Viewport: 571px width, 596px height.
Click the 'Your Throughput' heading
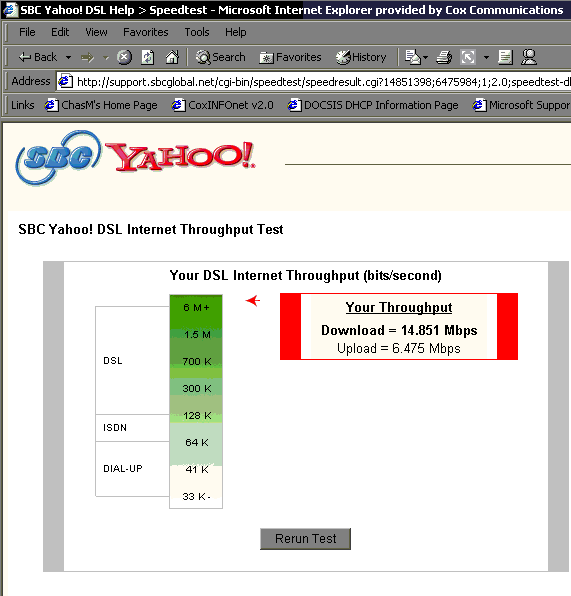pyautogui.click(x=399, y=307)
